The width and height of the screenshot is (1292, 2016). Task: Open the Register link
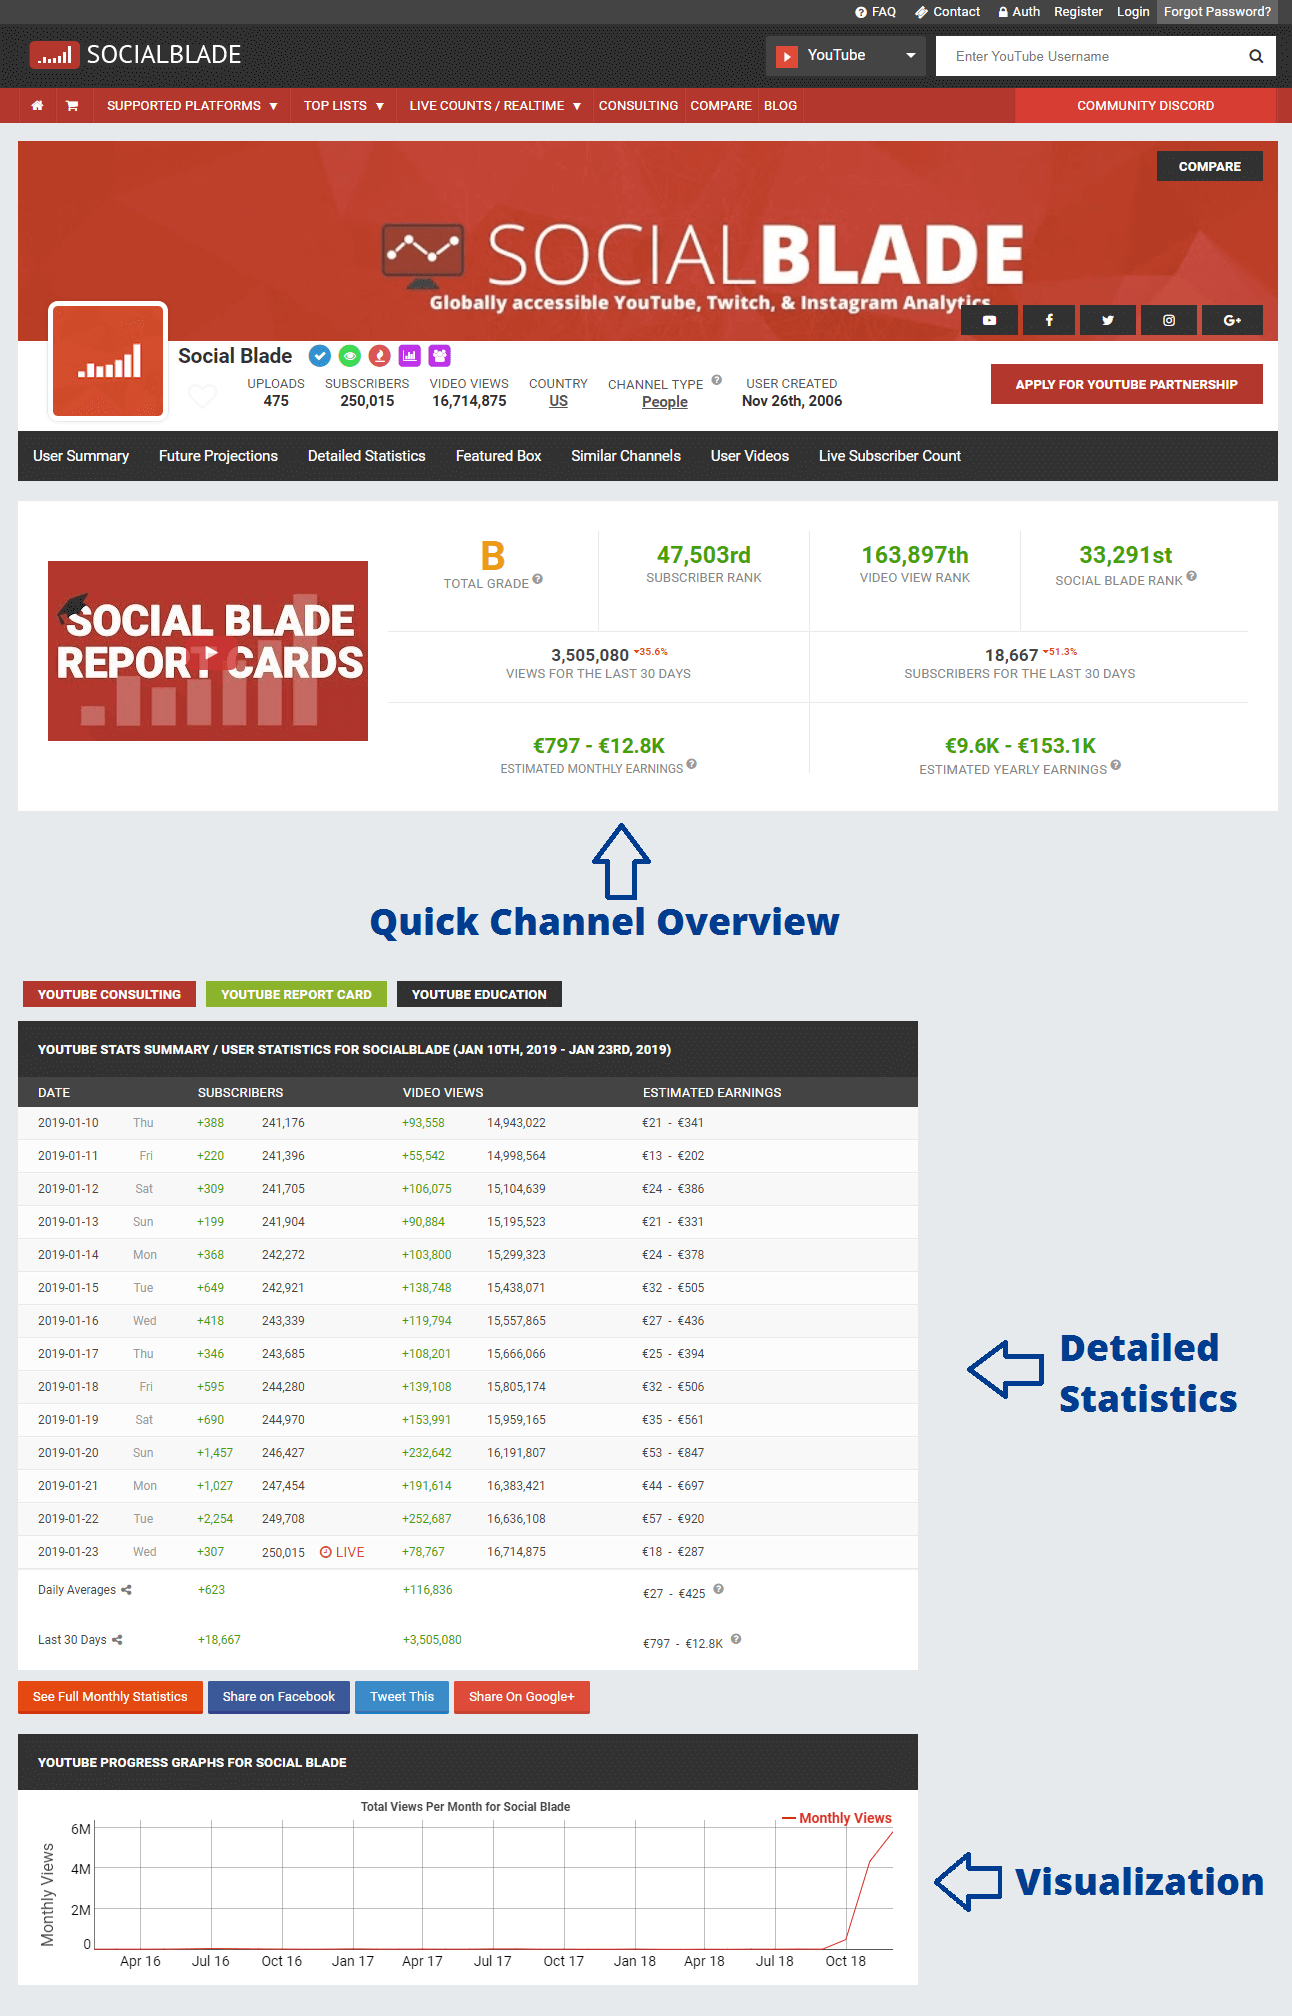tap(1078, 12)
